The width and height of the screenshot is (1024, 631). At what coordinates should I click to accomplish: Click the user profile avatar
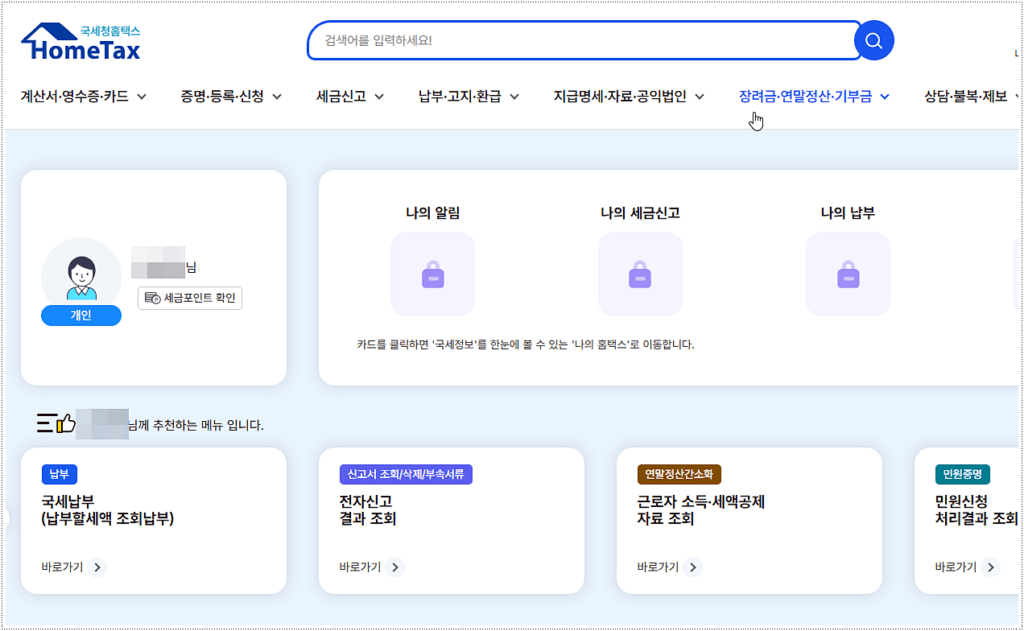tap(81, 275)
